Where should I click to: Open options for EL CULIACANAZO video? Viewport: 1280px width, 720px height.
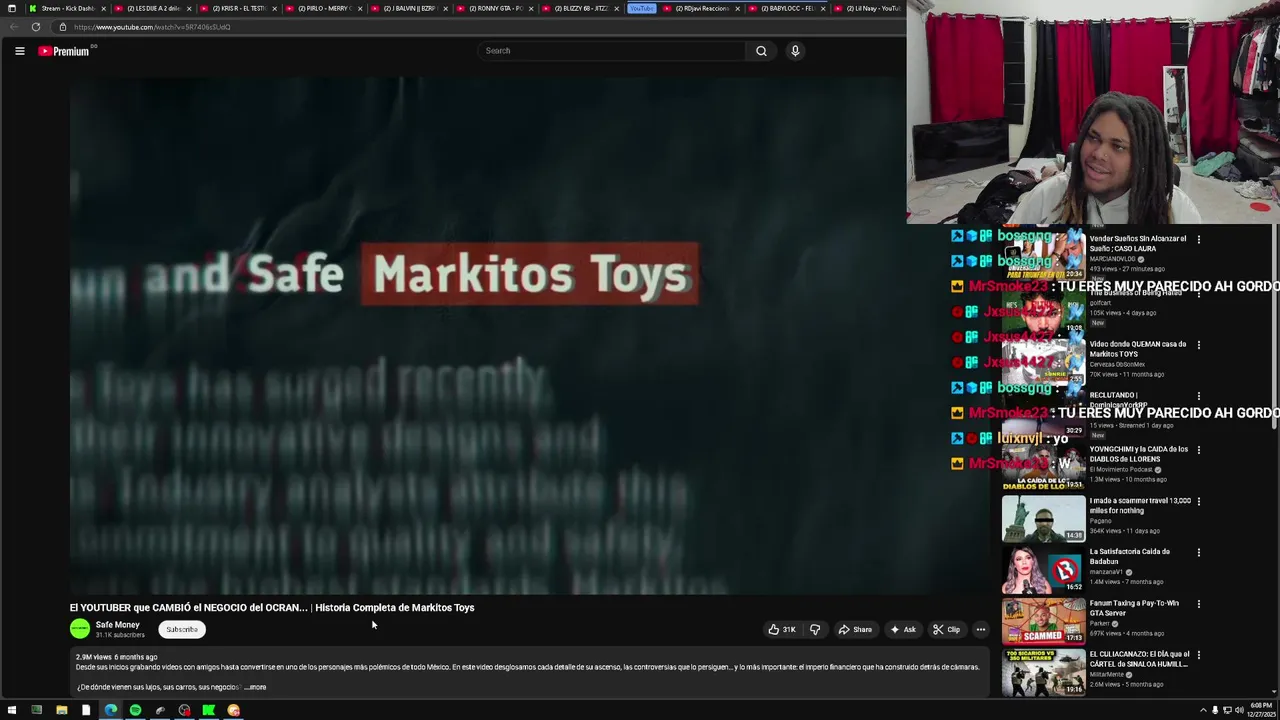(x=1198, y=655)
